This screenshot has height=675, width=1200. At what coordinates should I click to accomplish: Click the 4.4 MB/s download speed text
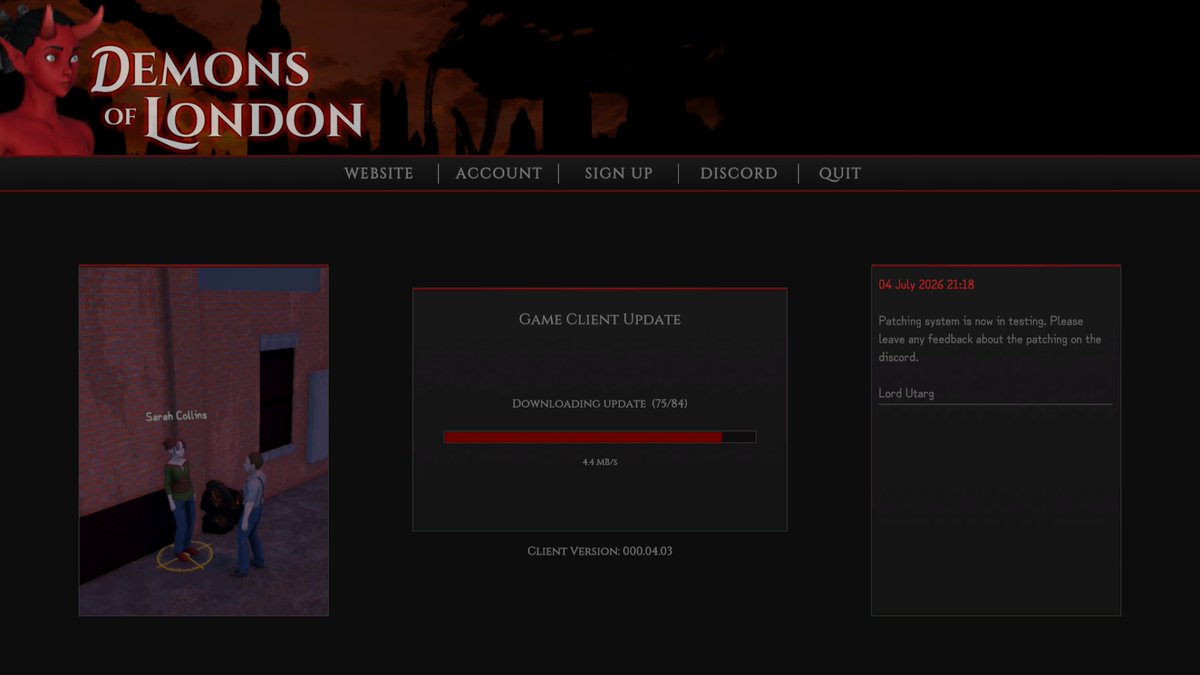599,462
